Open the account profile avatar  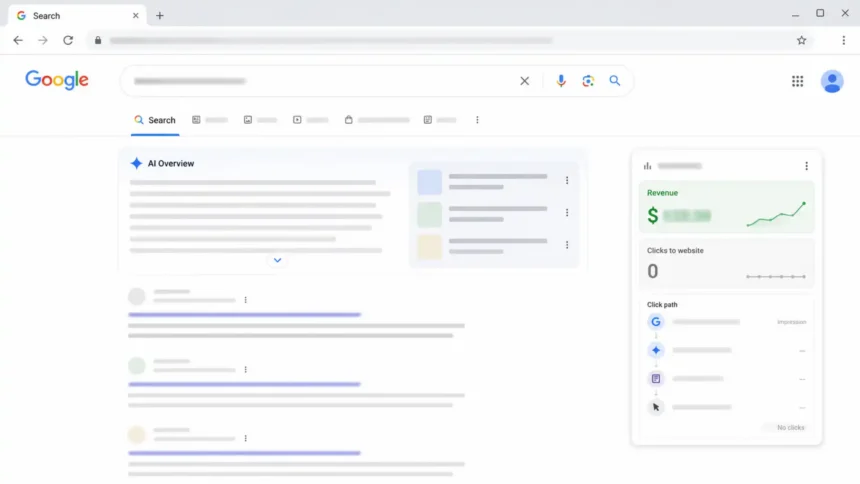pos(831,81)
